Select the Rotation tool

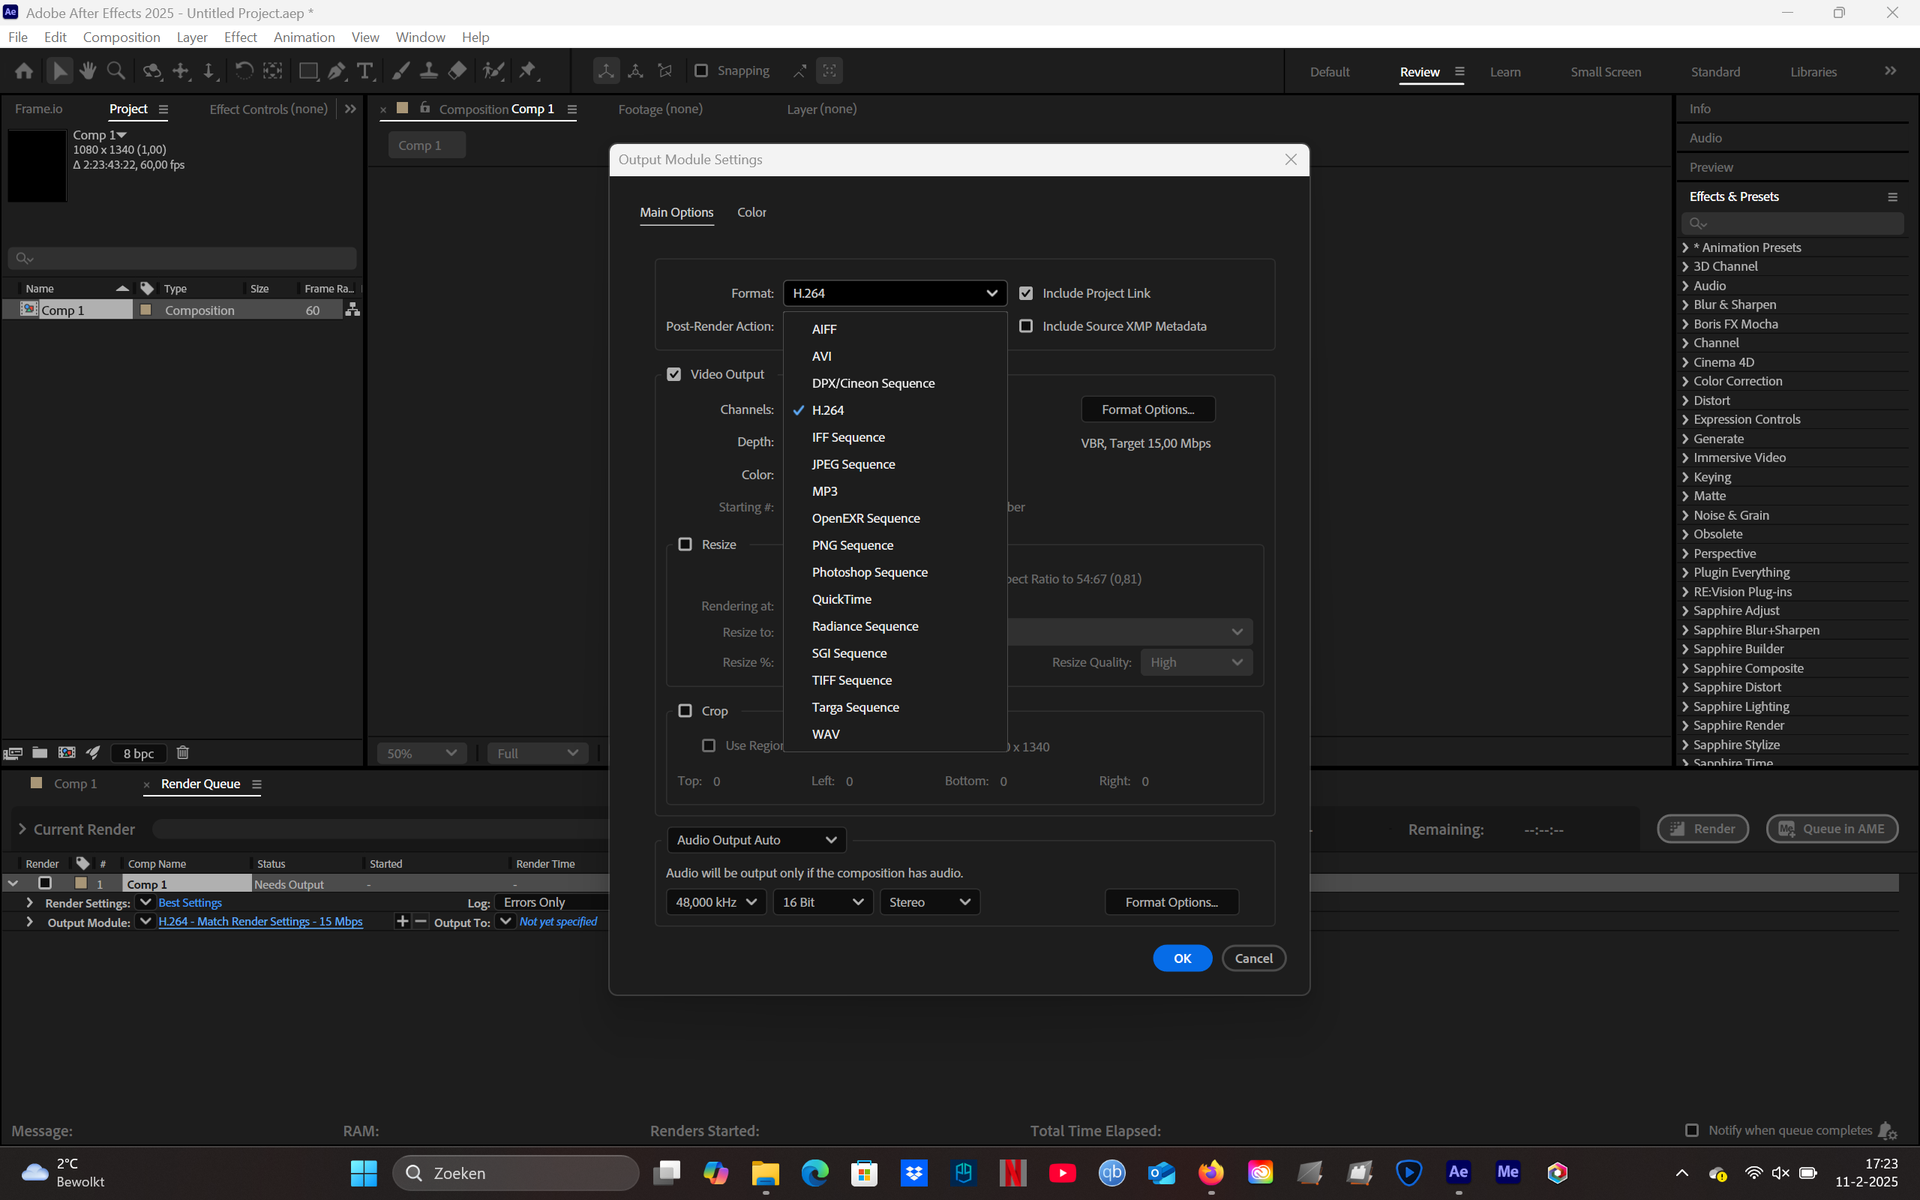click(243, 71)
